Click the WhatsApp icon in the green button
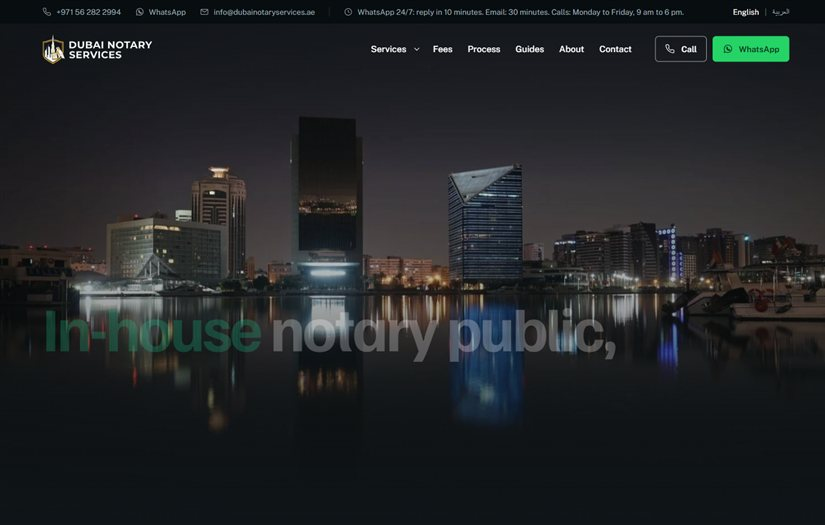Image resolution: width=825 pixels, height=525 pixels. point(728,49)
